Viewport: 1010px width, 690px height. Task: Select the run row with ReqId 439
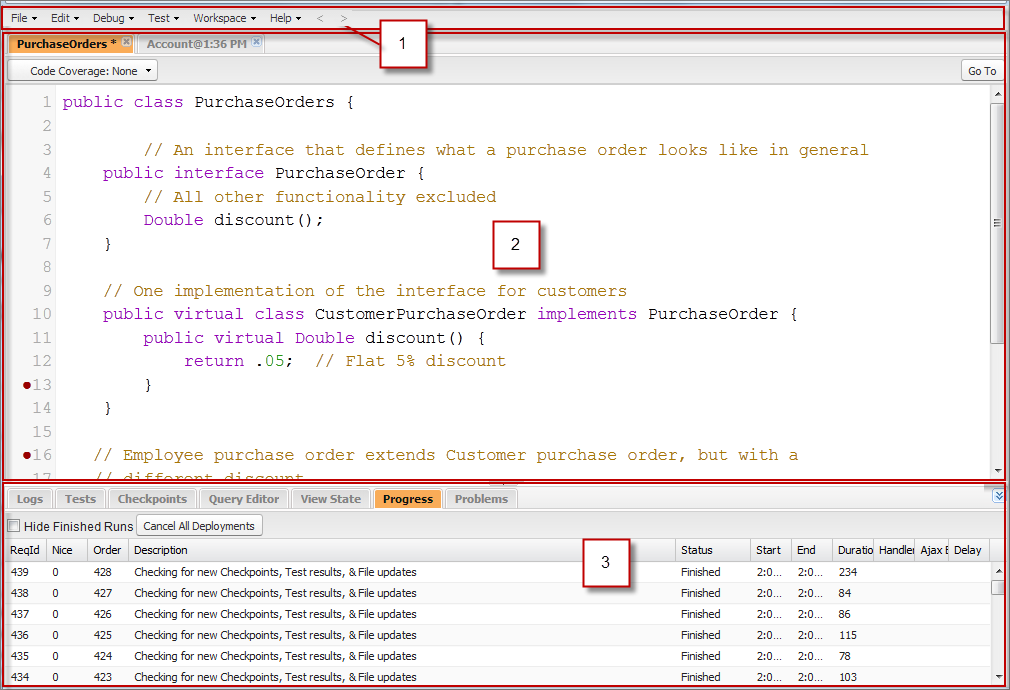(400, 571)
